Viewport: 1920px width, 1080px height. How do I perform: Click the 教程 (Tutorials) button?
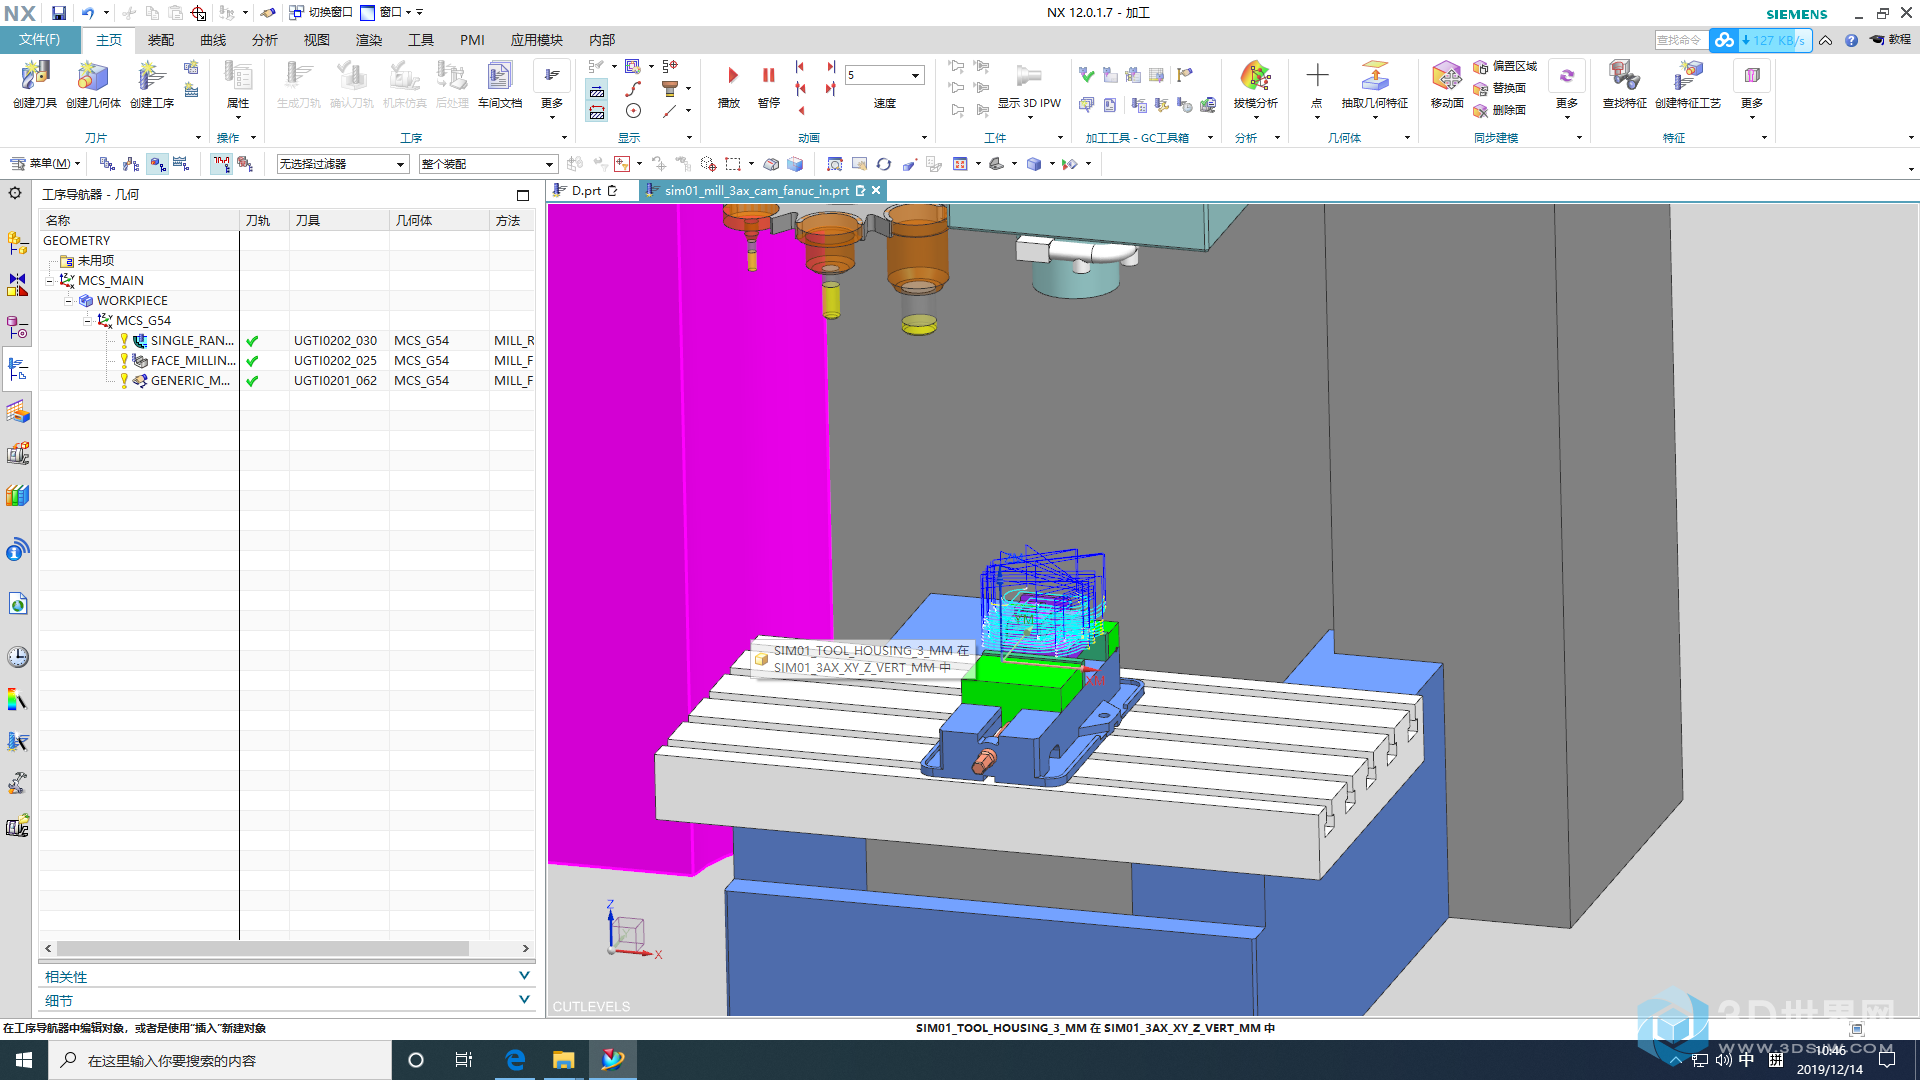(1890, 40)
